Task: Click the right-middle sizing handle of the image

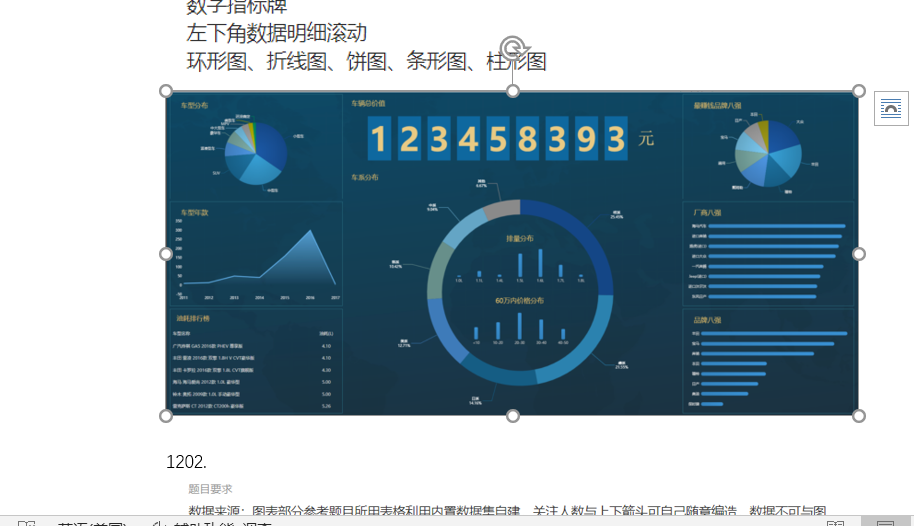Action: (x=859, y=254)
